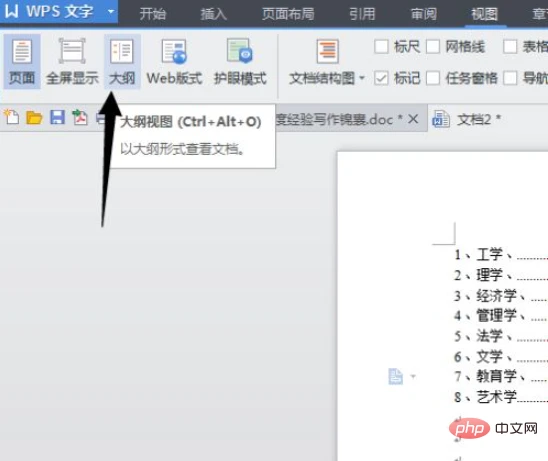Viewport: 548px width, 461px height.
Task: Toggle the 网格线 gridlines checkbox
Action: 433,46
